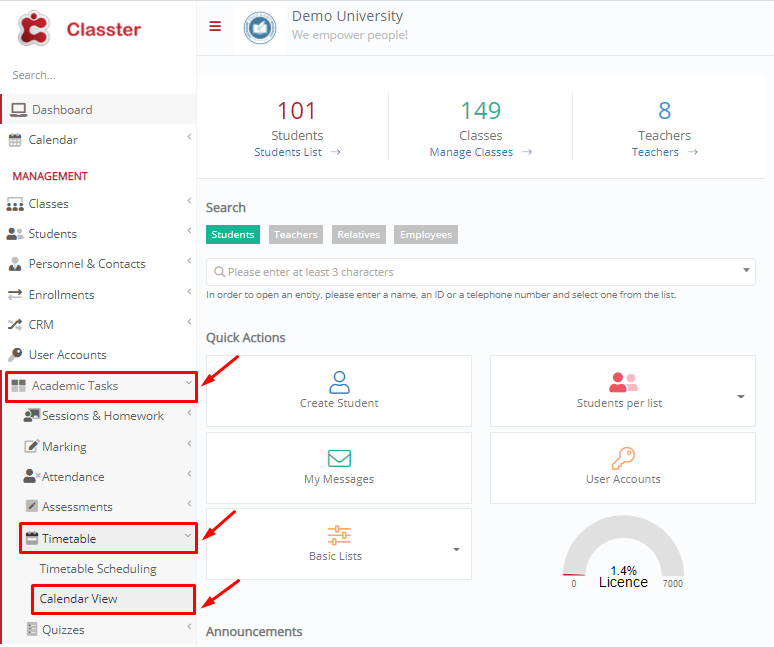Click the Licence usage gauge

pos(623,552)
